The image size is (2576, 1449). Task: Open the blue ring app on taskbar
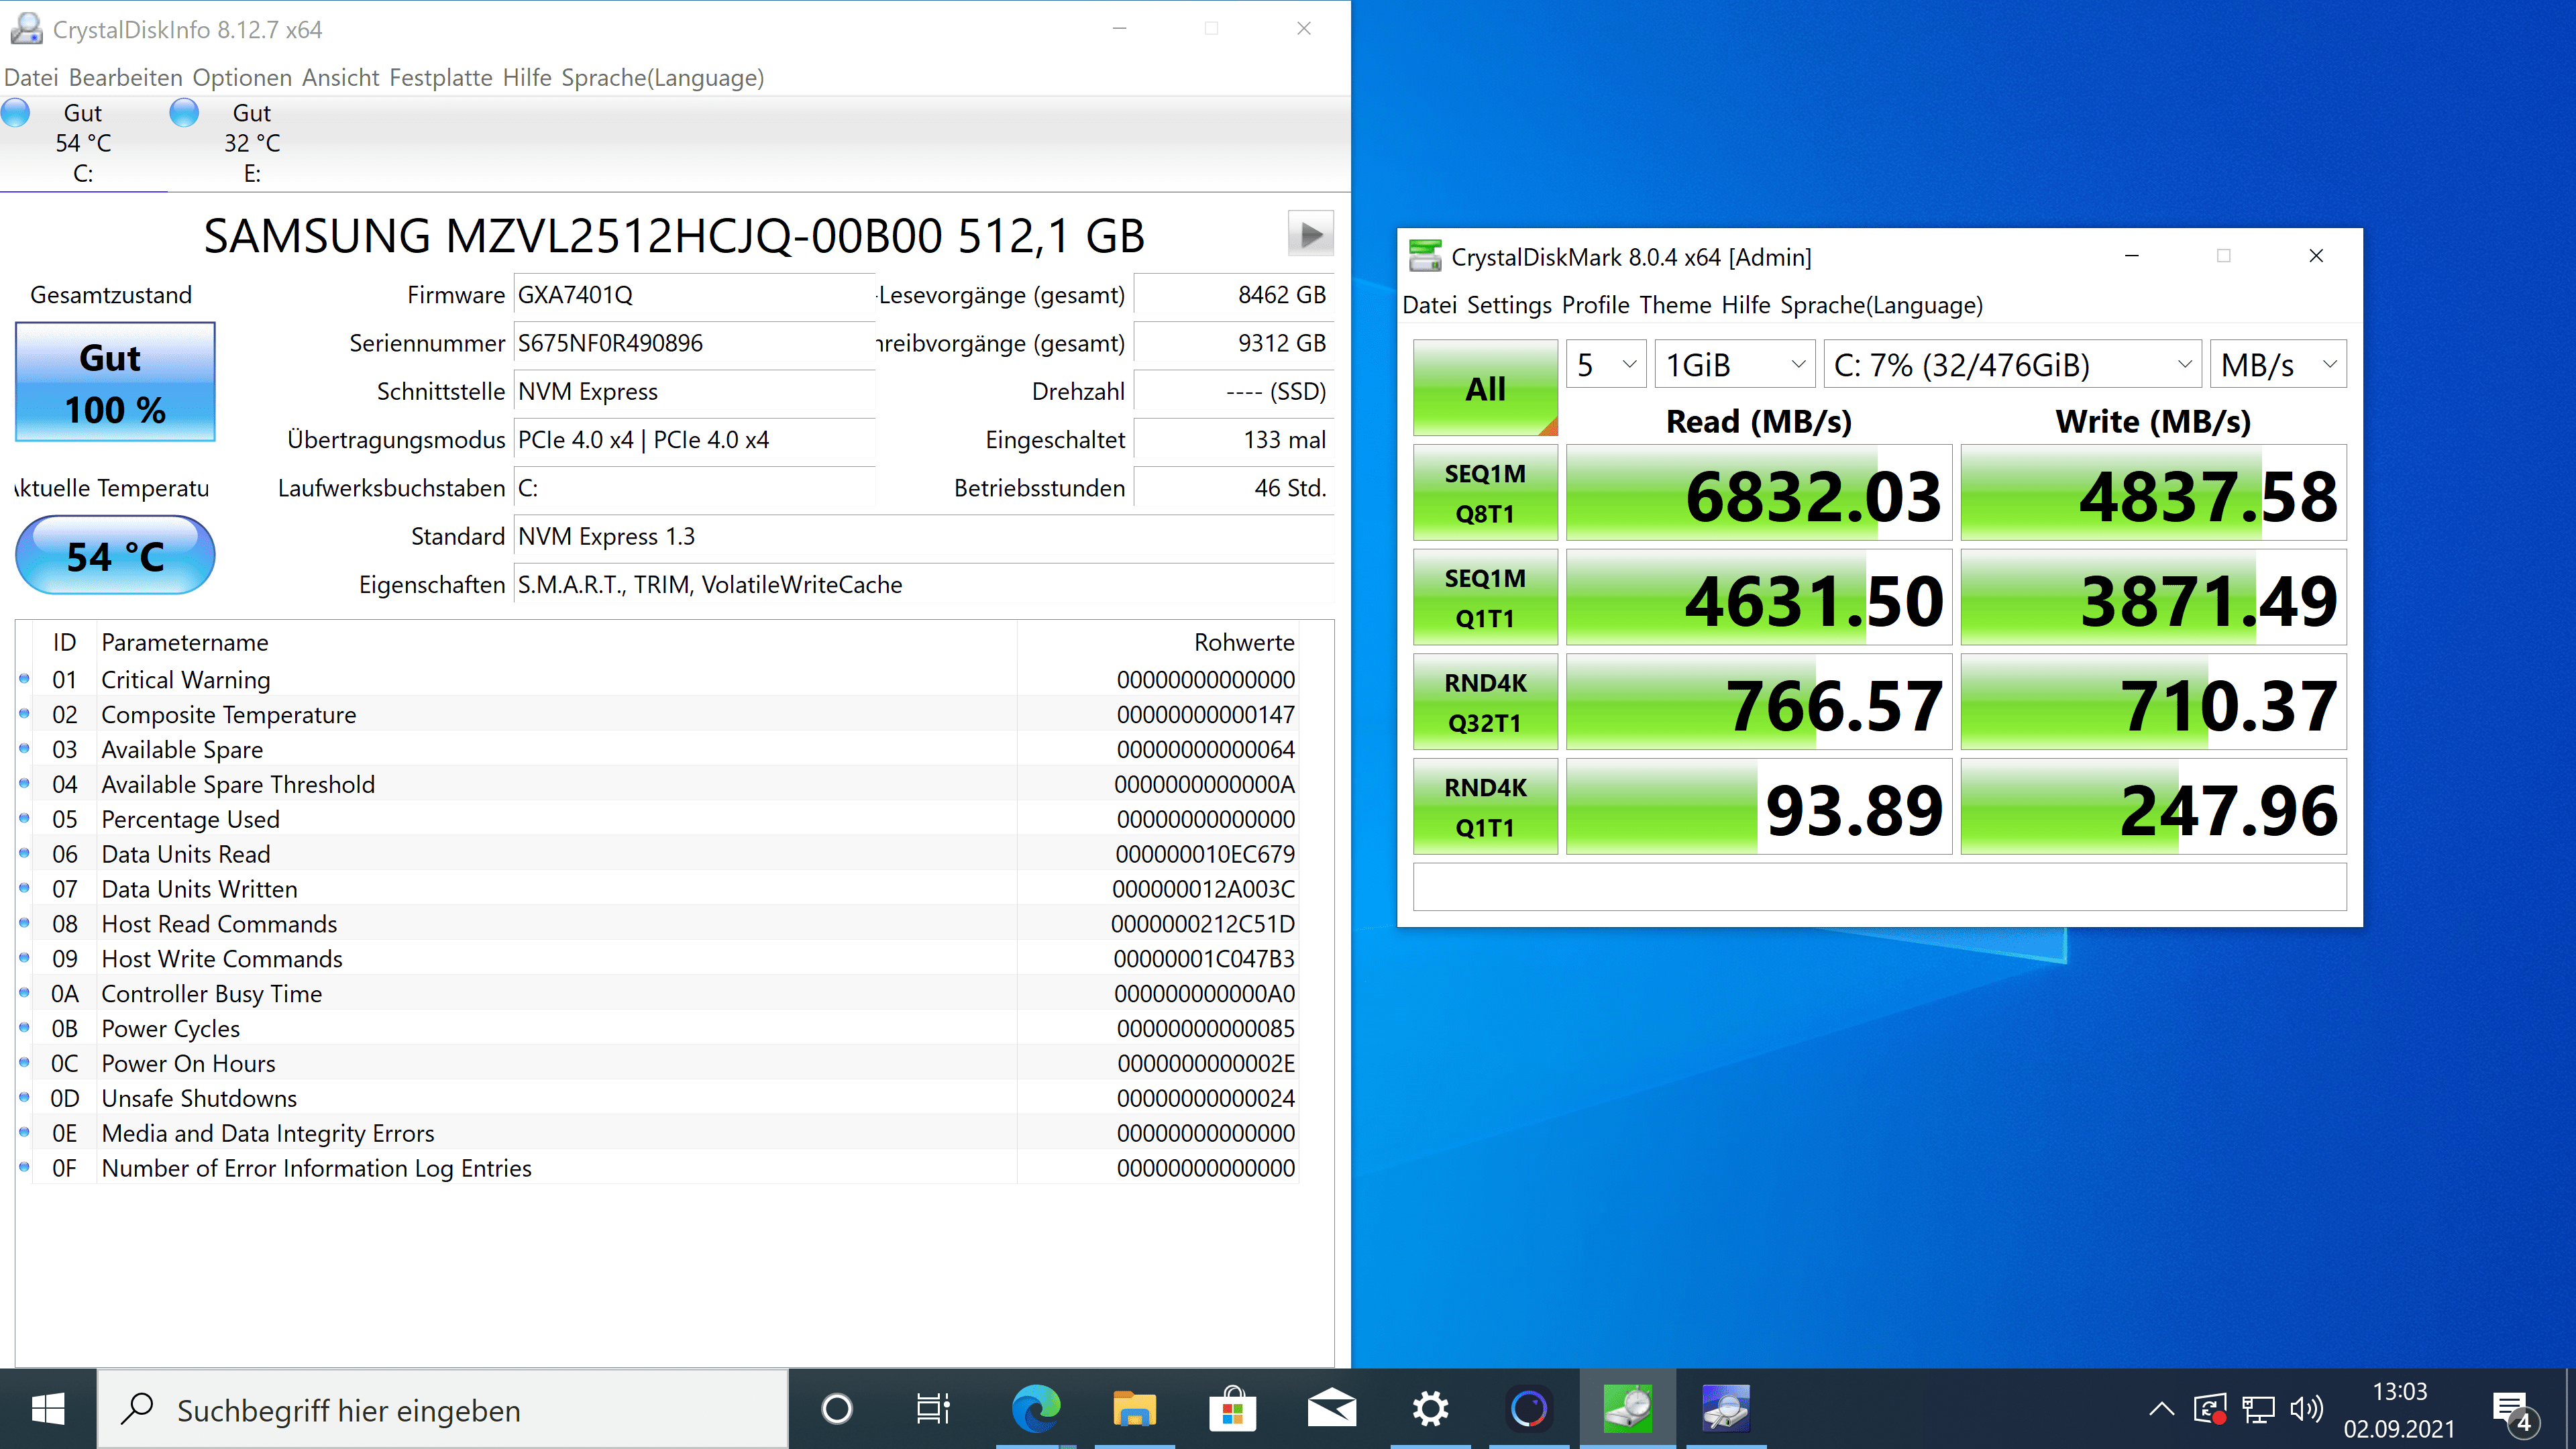tap(1528, 1409)
